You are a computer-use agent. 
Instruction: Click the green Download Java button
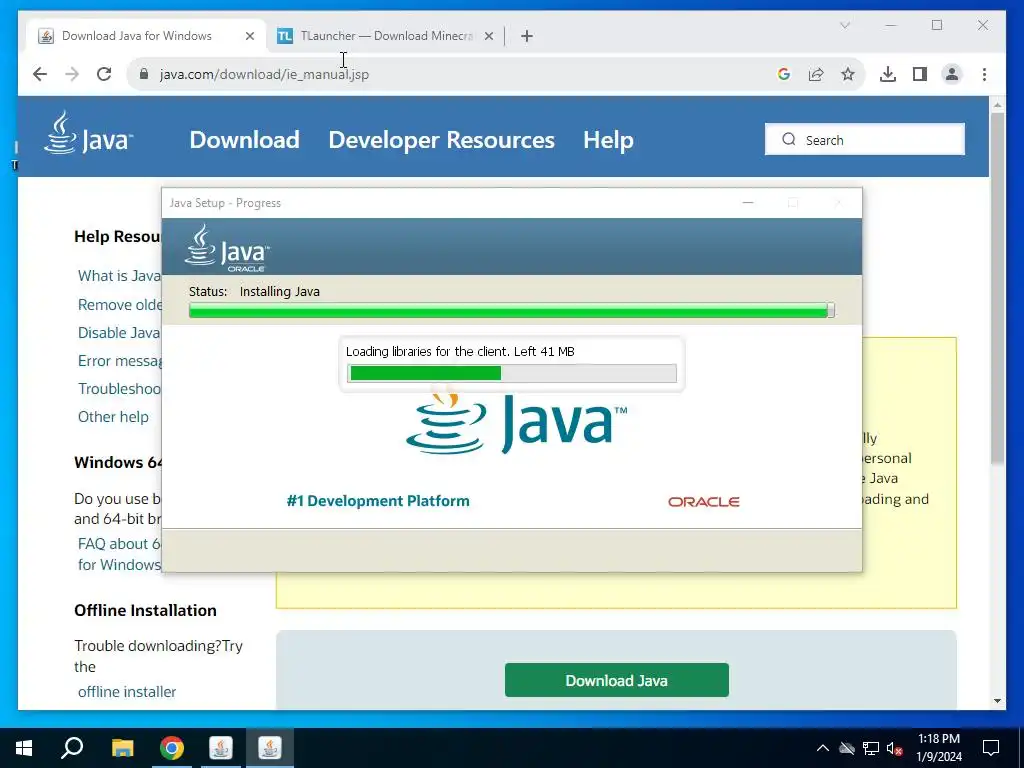(616, 680)
